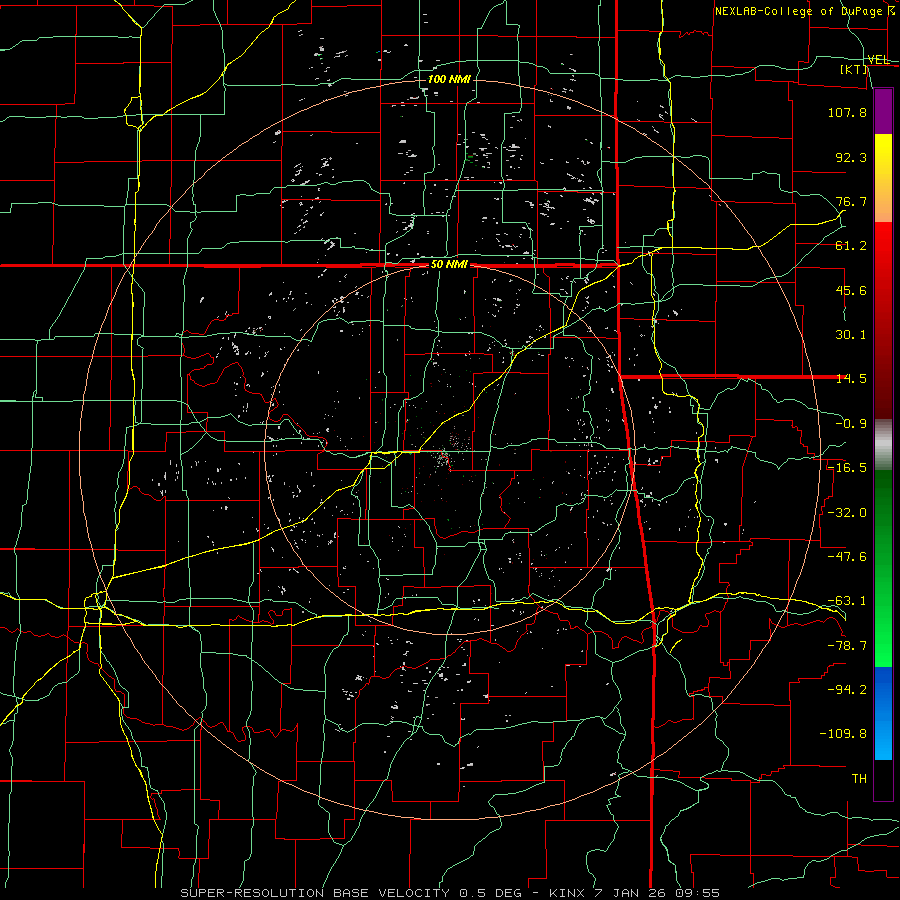Click the purple segment of velocity color bar
Image resolution: width=900 pixels, height=900 pixels.
click(883, 111)
